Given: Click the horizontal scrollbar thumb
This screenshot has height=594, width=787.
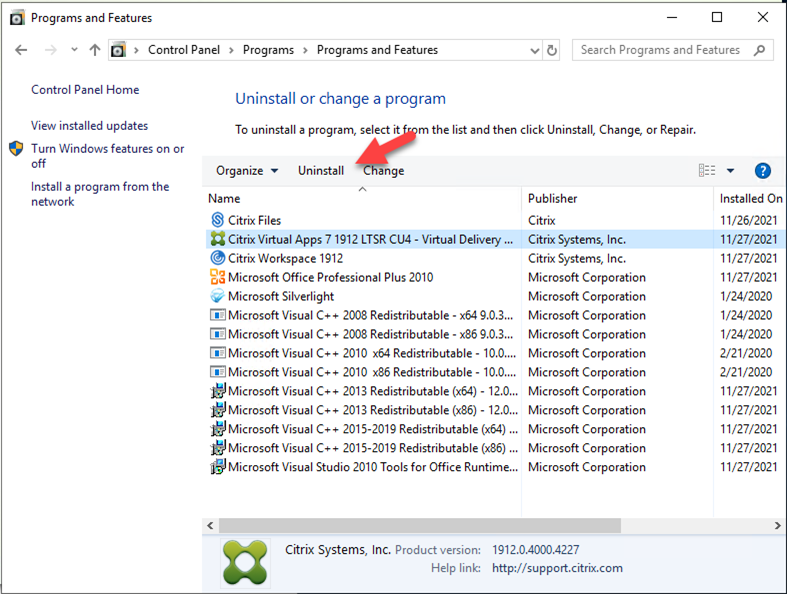Looking at the screenshot, I should (420, 525).
